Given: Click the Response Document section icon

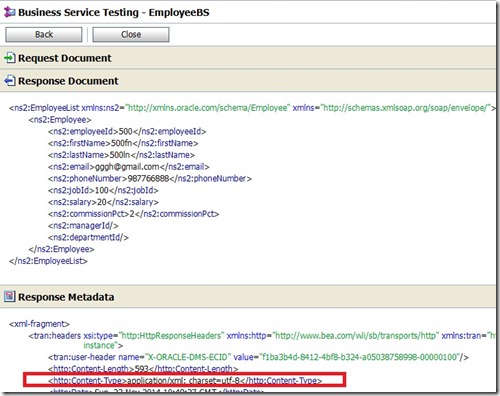Looking at the screenshot, I should [10, 81].
